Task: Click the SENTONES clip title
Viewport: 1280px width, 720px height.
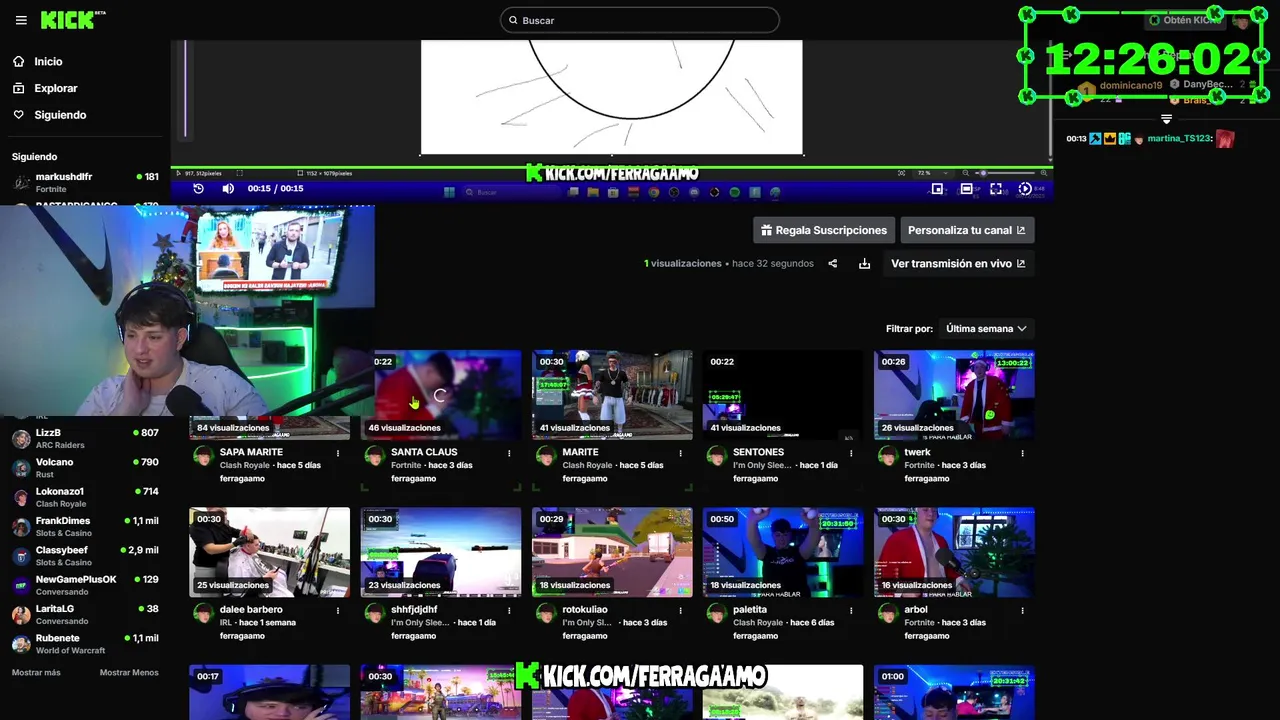Action: pos(759,452)
